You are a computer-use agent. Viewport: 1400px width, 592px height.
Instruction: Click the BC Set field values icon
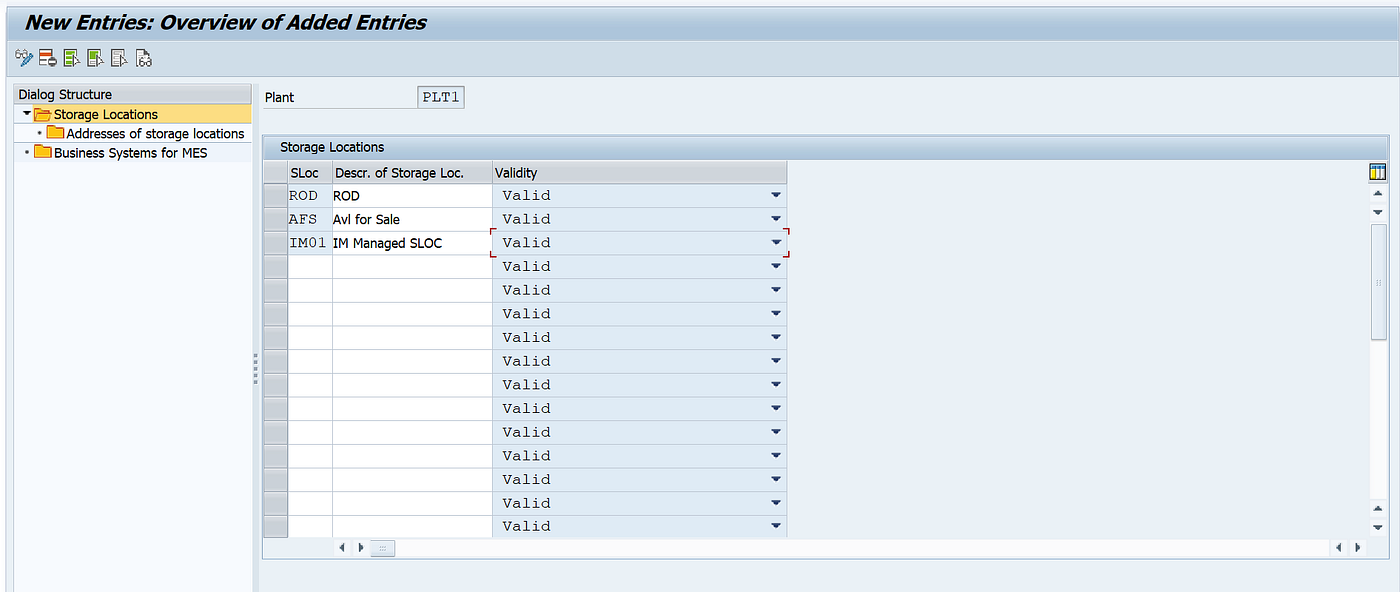[144, 59]
